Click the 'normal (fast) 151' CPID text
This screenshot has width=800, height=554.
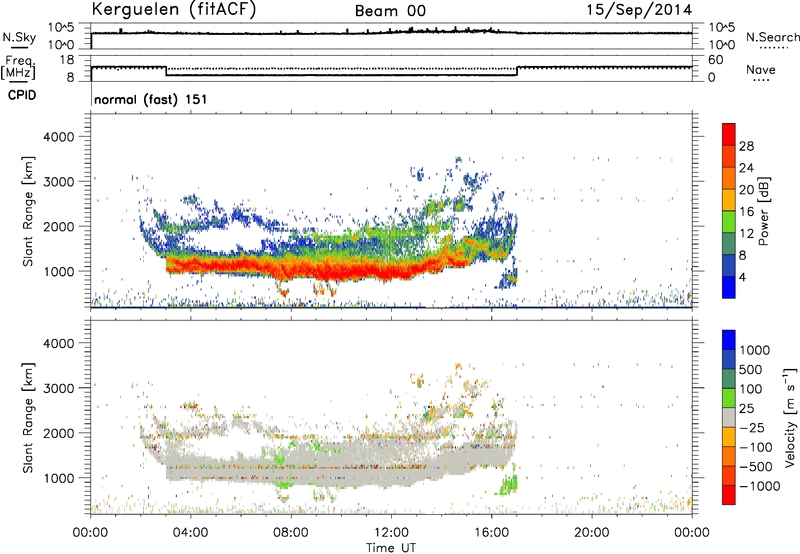(151, 99)
